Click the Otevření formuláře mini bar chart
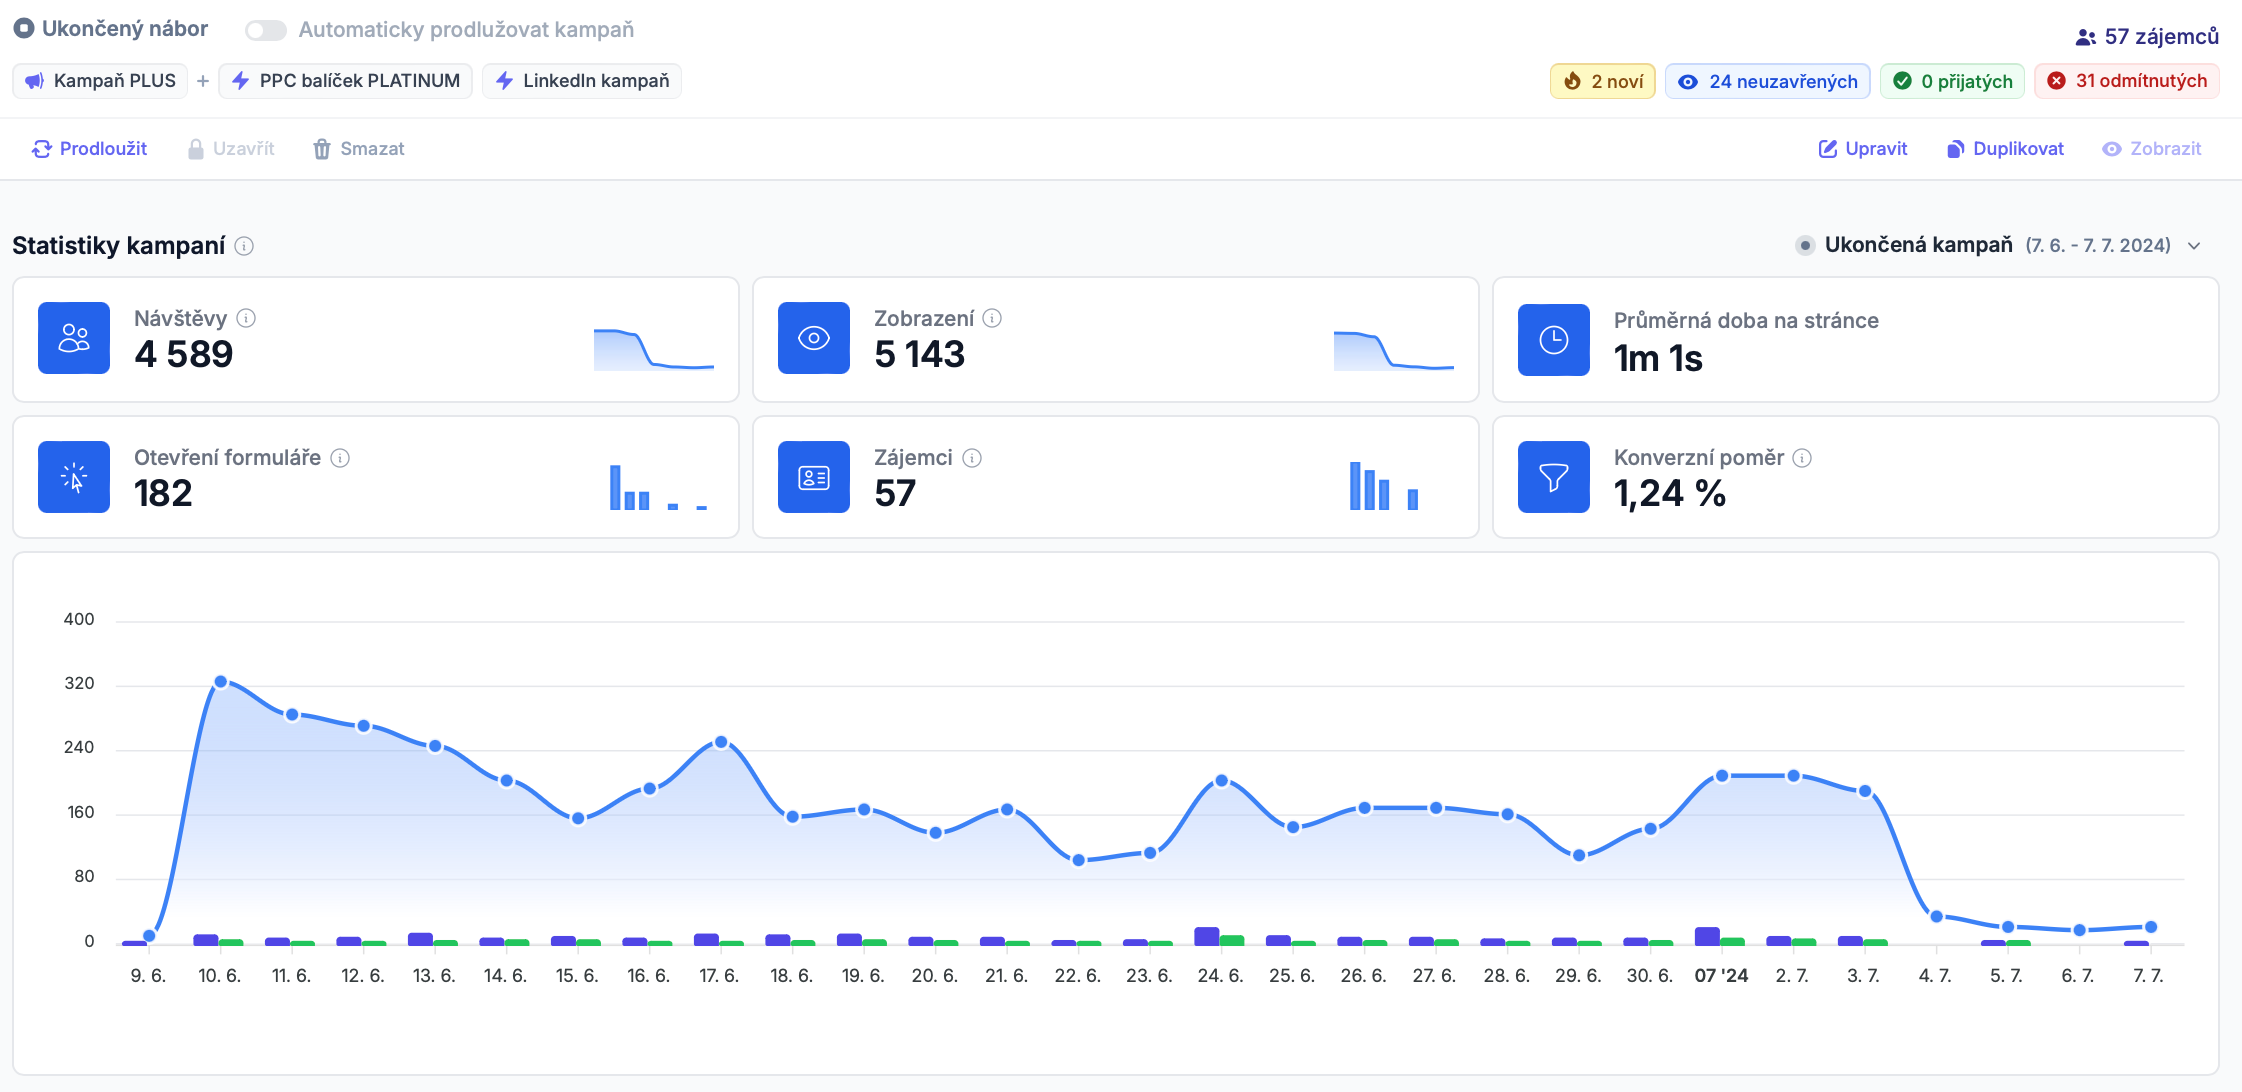The image size is (2242, 1092). (x=659, y=487)
